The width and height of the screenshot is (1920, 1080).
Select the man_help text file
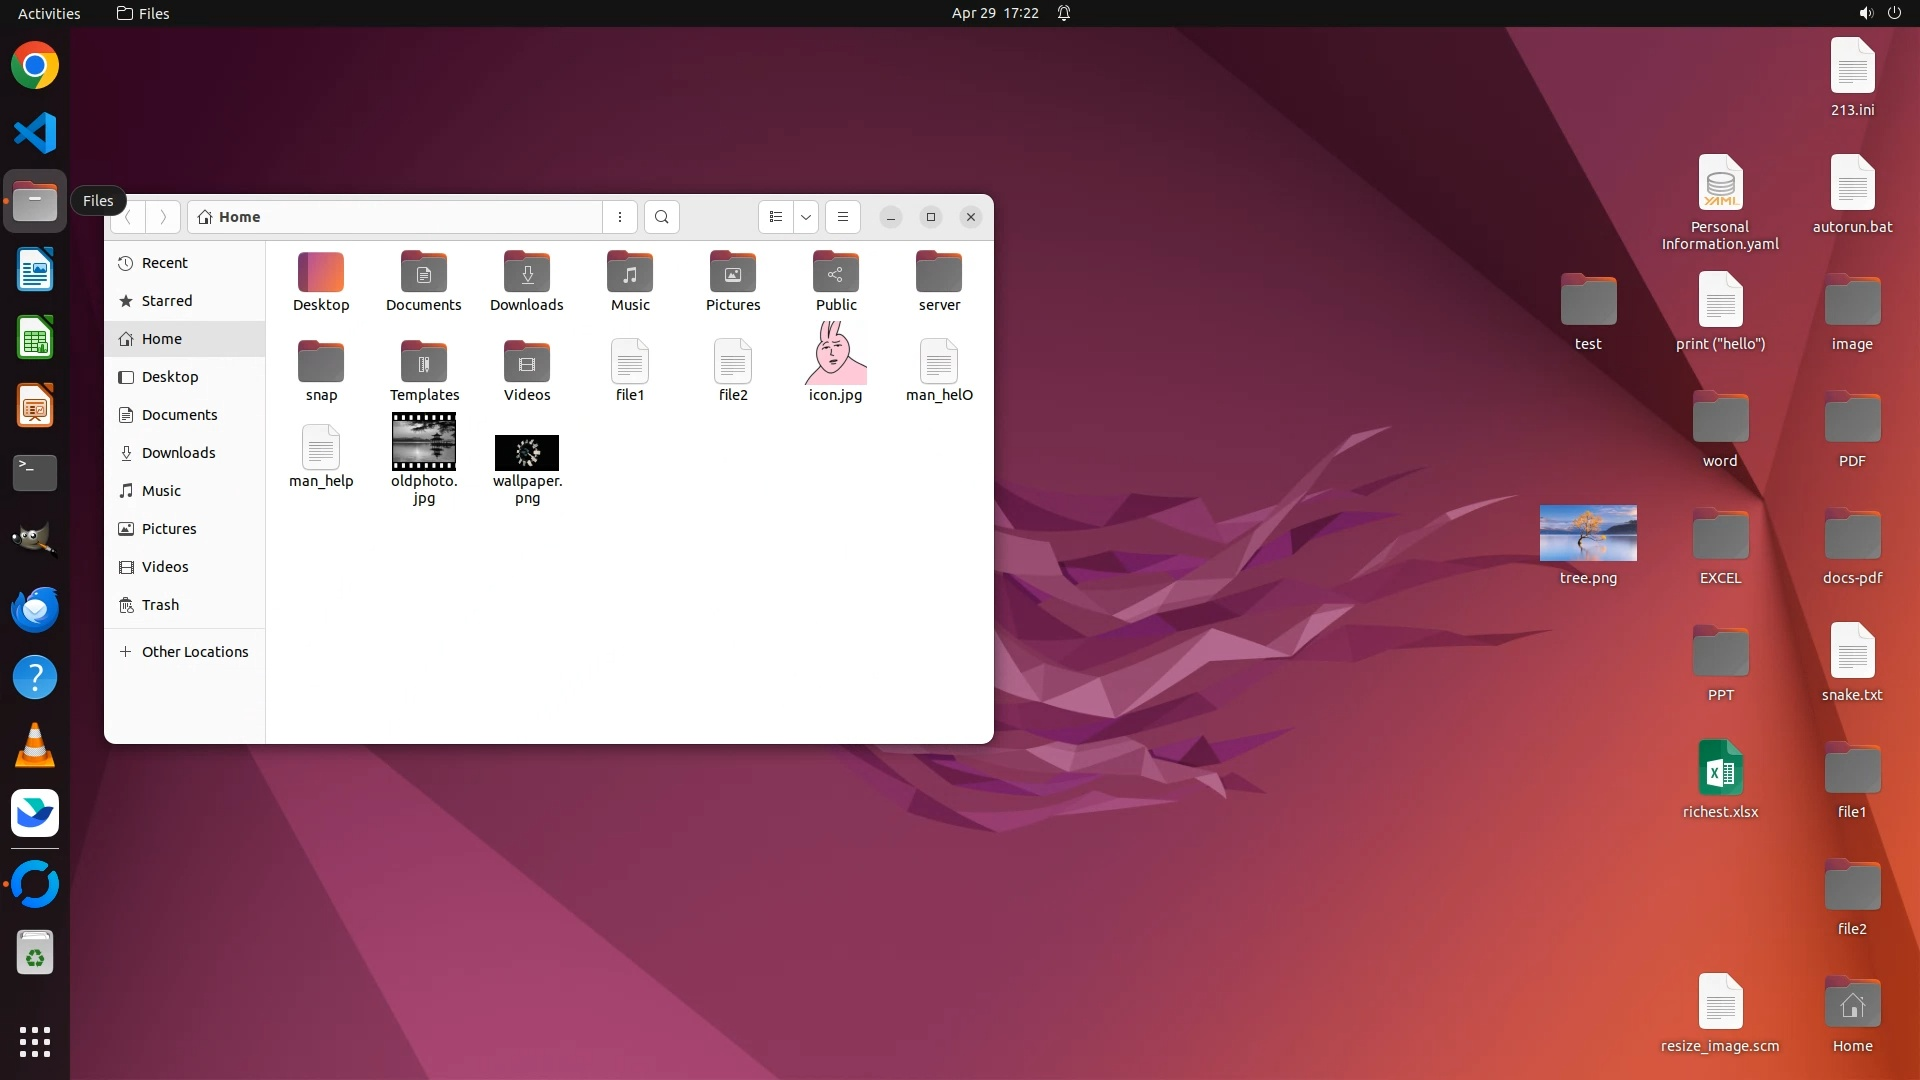321,449
